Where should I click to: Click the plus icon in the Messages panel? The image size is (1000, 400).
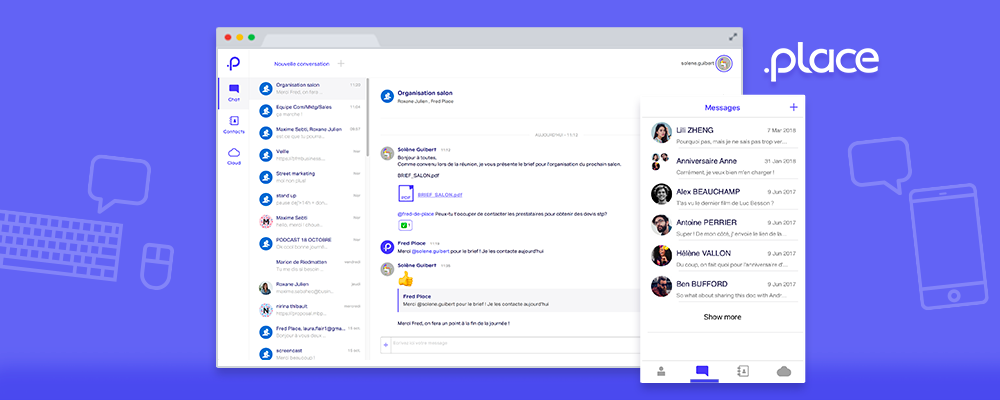[x=793, y=107]
